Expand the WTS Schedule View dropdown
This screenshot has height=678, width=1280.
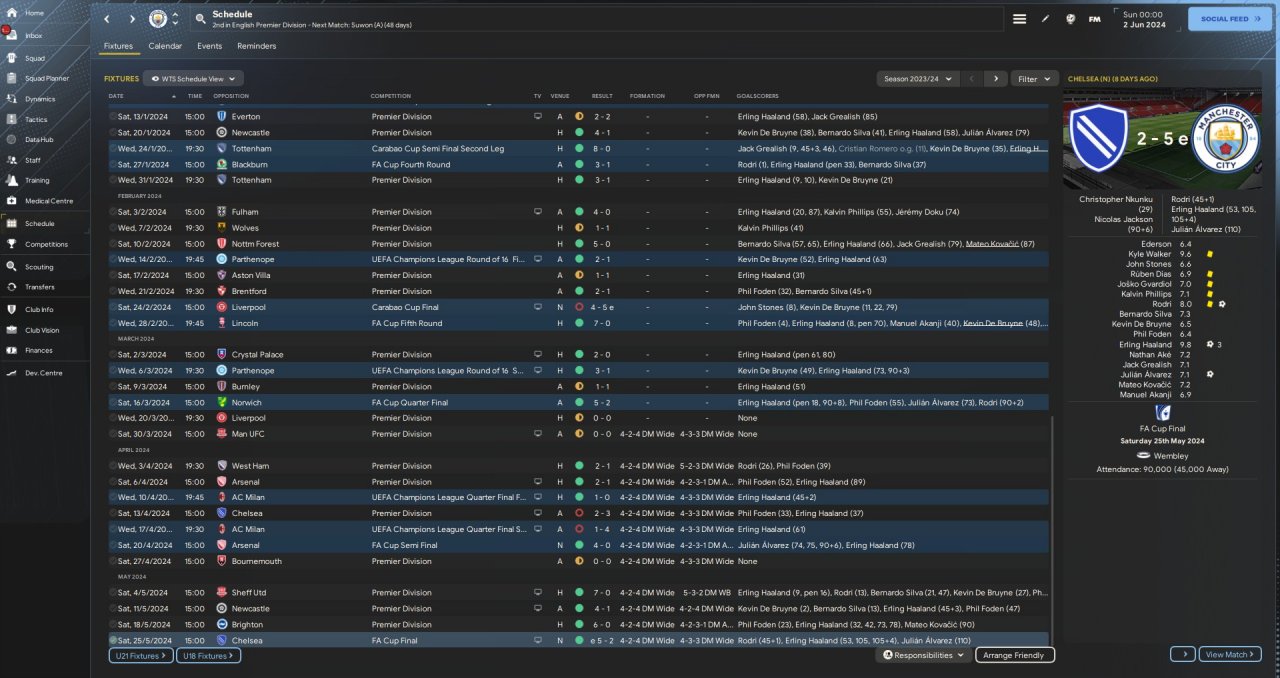click(x=193, y=78)
